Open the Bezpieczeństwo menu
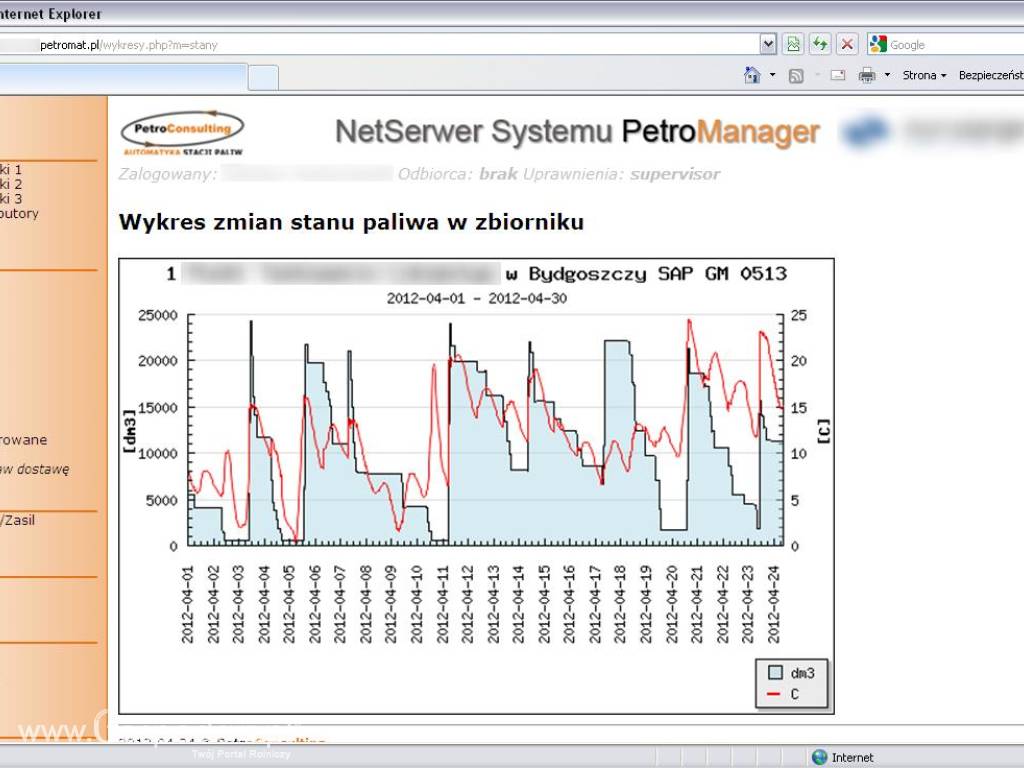 pyautogui.click(x=991, y=75)
